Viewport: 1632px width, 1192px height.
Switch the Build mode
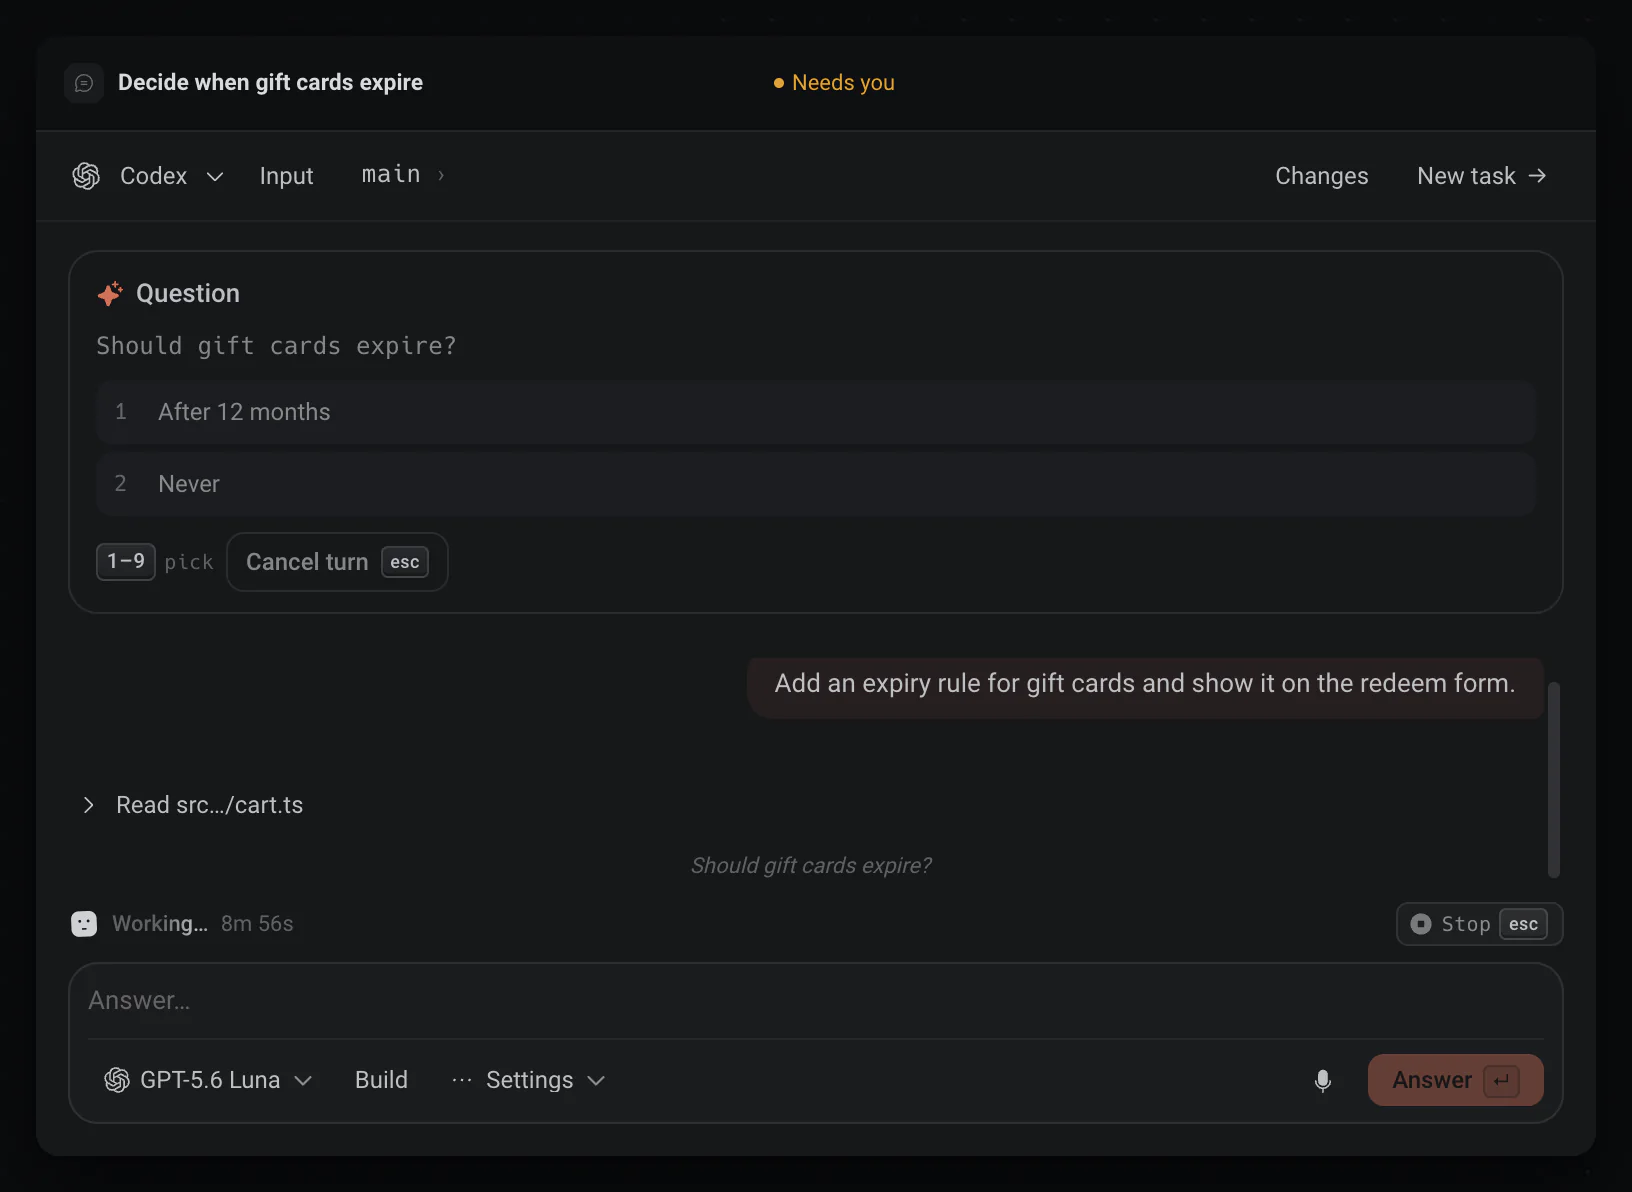pyautogui.click(x=381, y=1080)
